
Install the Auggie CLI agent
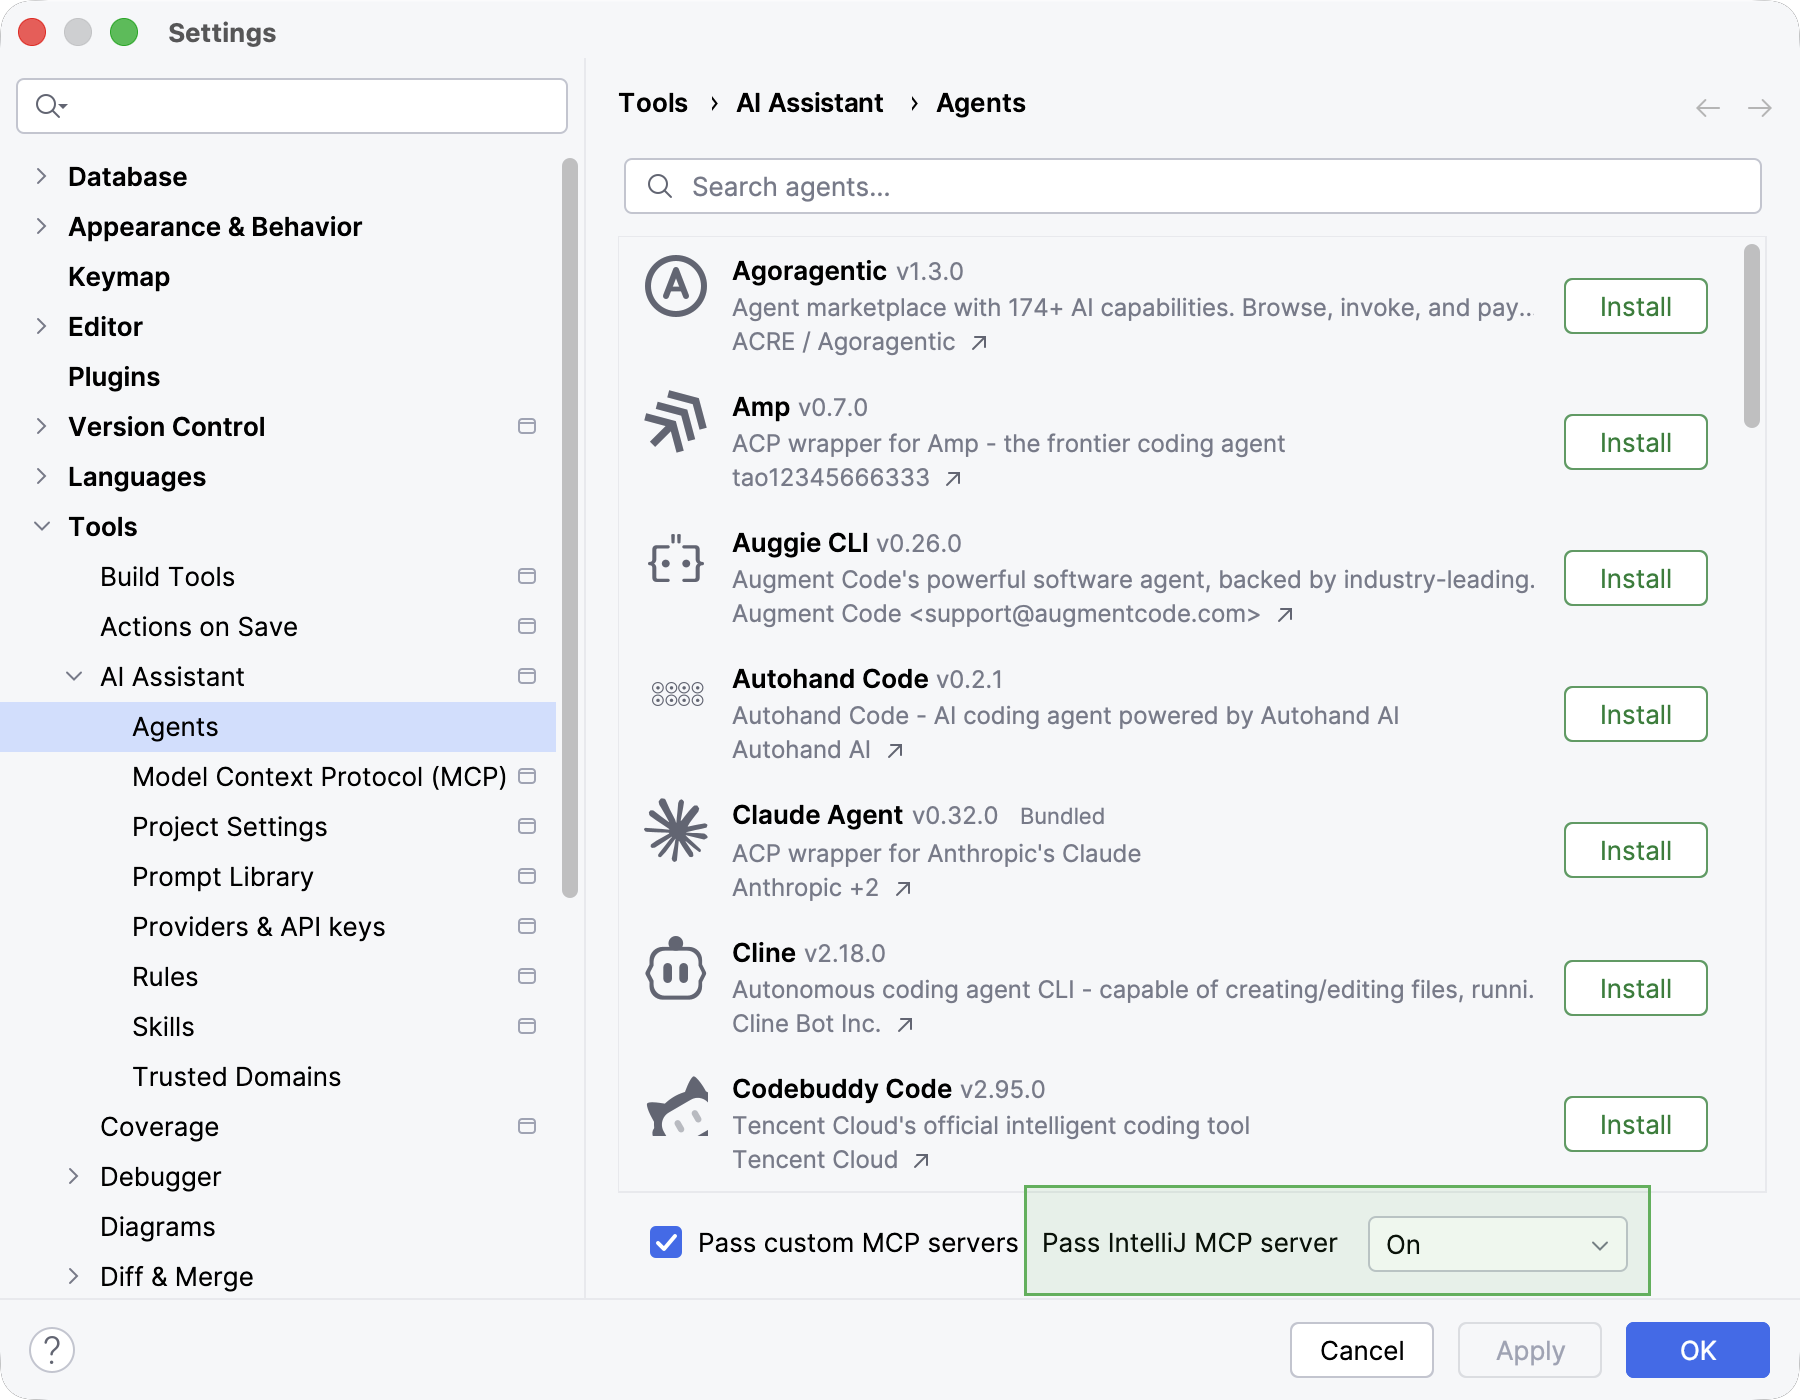point(1635,578)
